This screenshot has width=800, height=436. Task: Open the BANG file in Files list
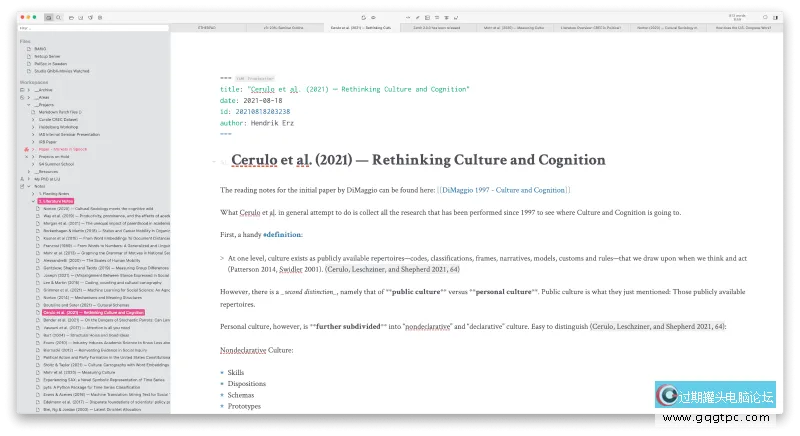[40, 49]
